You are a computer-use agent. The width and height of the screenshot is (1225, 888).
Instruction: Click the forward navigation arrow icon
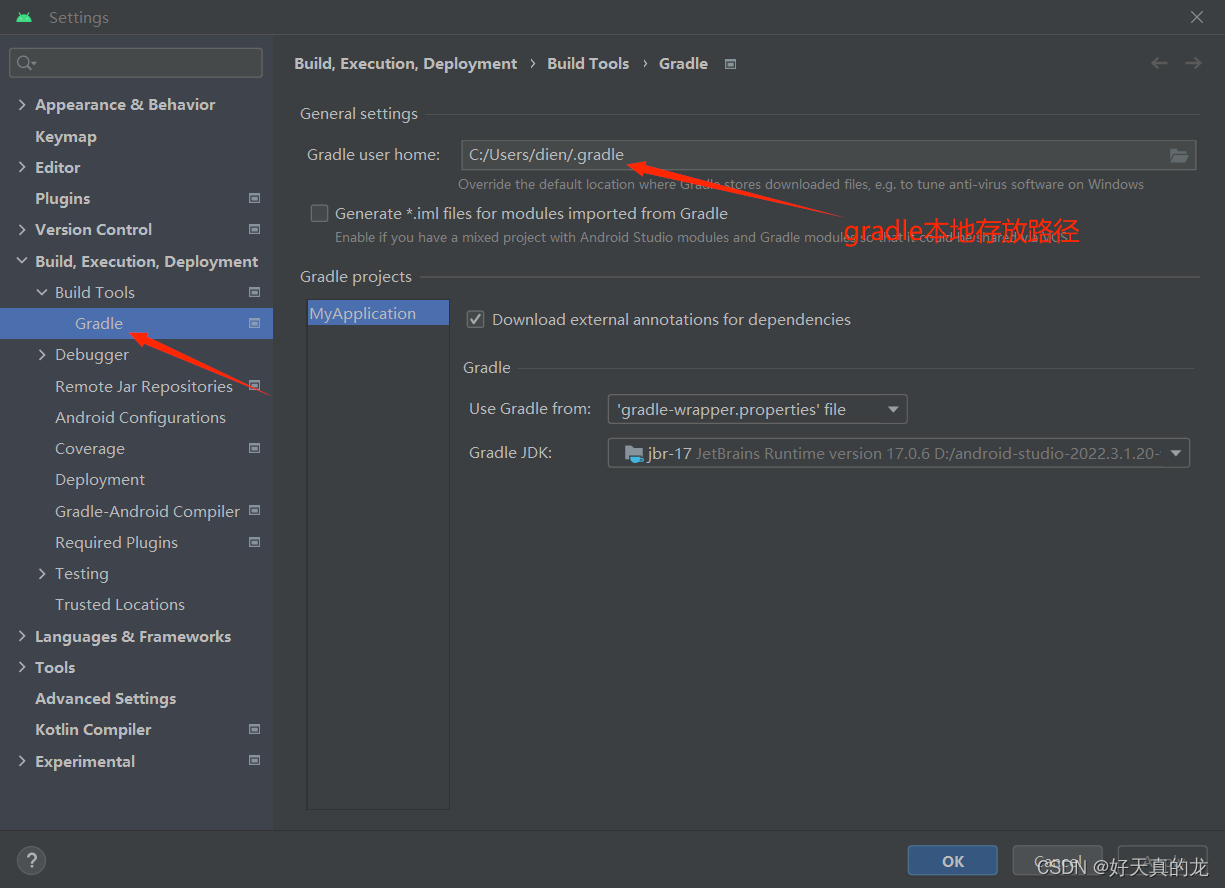point(1193,63)
